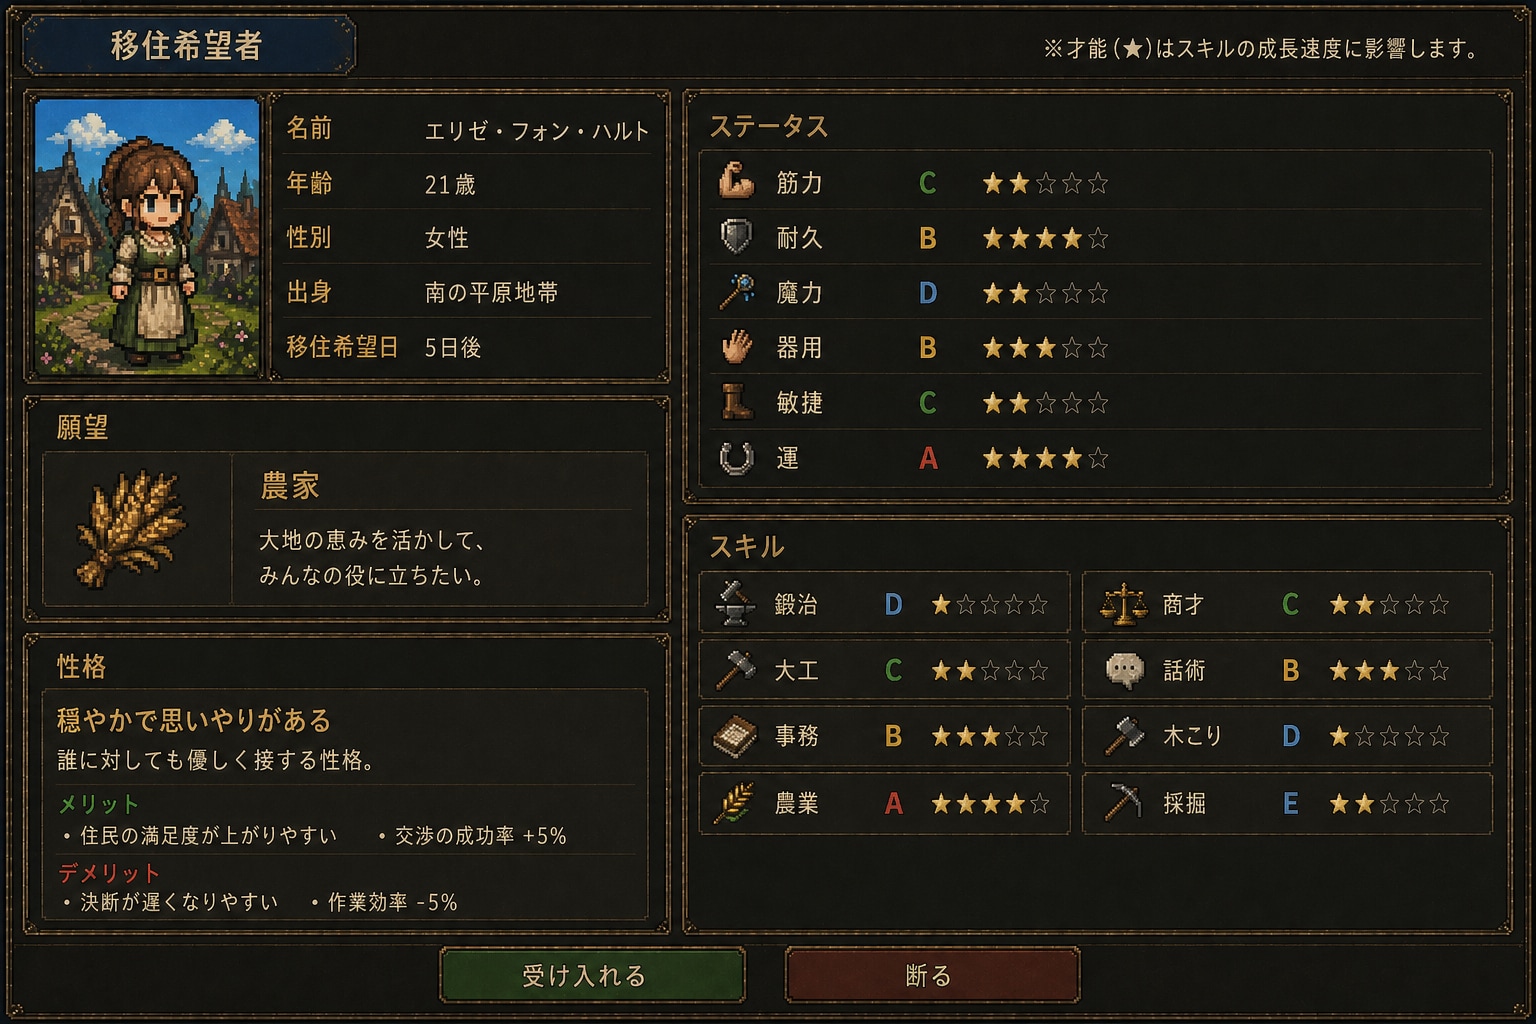Click the 木こり skill entry
Viewport: 1536px width, 1024px height.
click(x=1287, y=736)
